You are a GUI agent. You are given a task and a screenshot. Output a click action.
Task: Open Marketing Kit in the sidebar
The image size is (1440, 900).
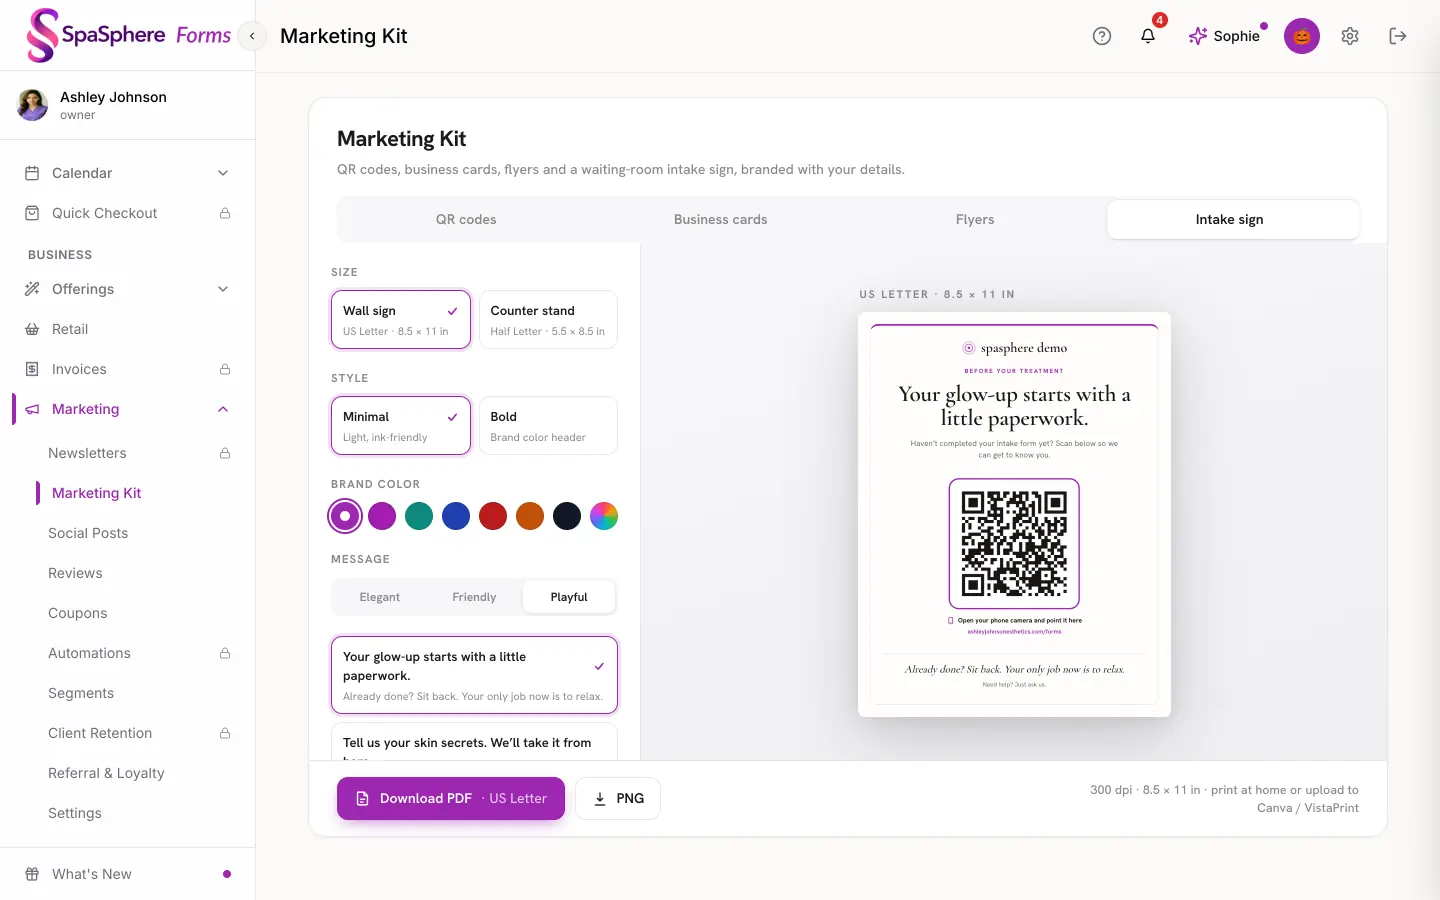tap(96, 493)
